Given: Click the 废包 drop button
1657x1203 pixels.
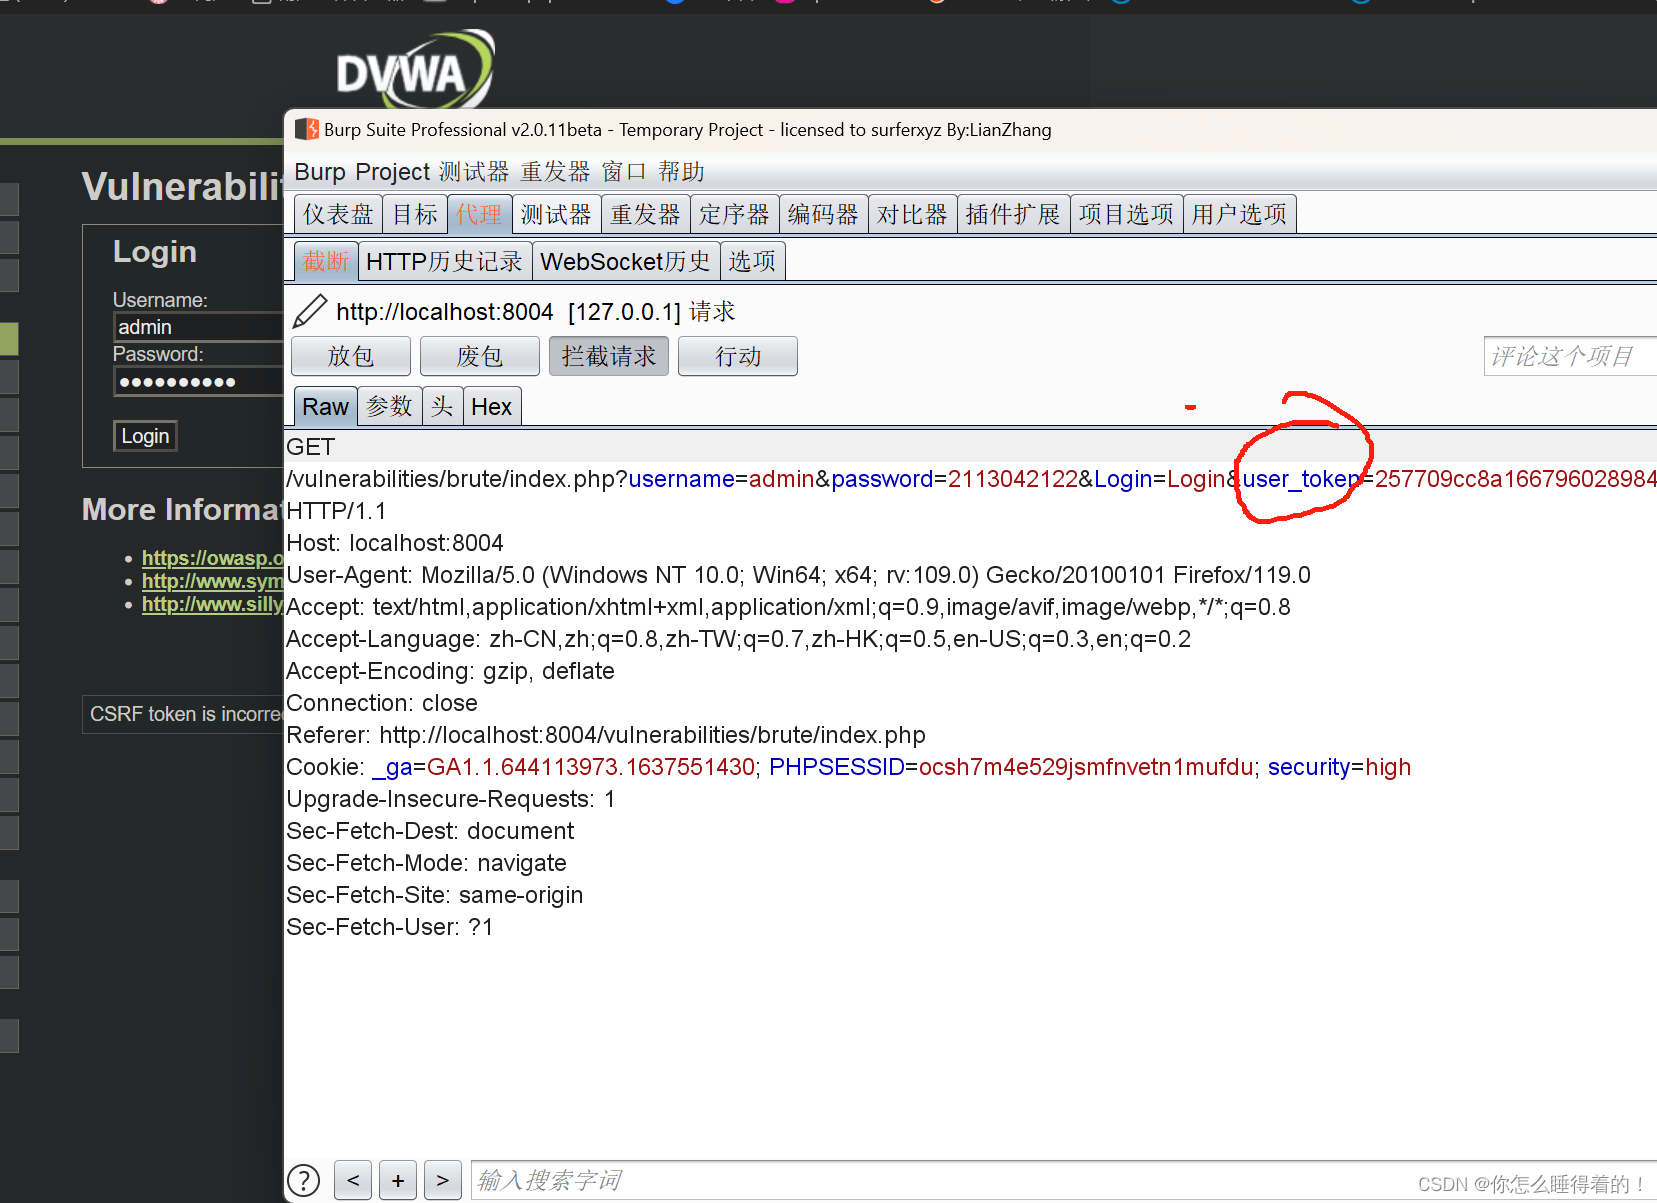Looking at the screenshot, I should [x=480, y=356].
